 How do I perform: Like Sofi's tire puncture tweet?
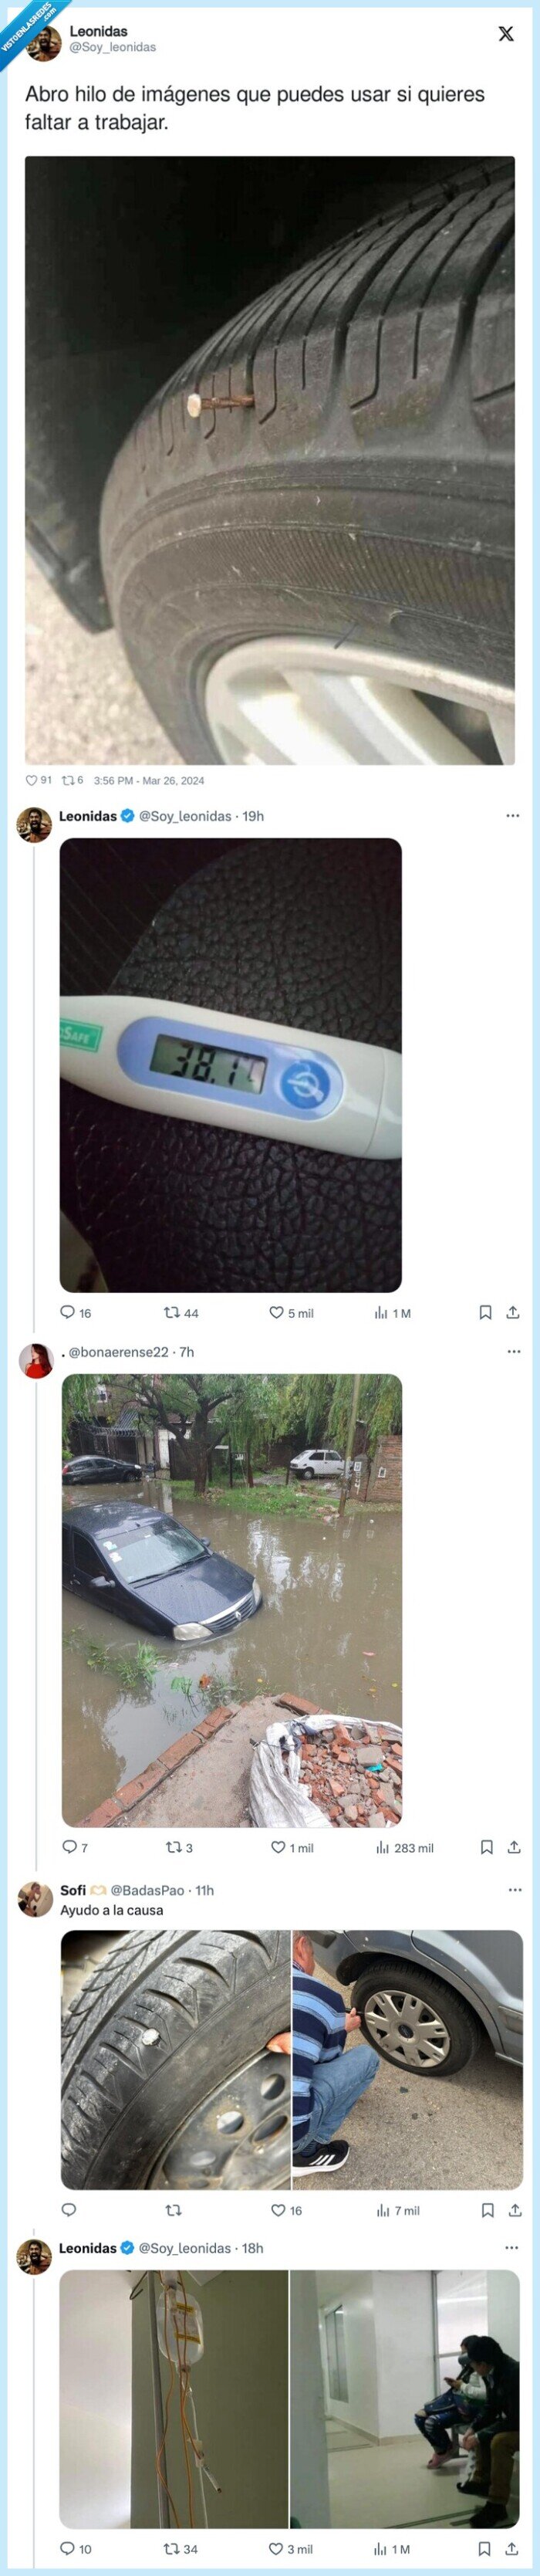click(x=278, y=2210)
